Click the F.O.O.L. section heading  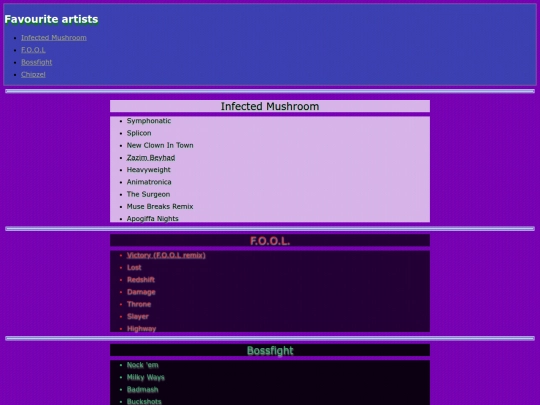pyautogui.click(x=270, y=241)
